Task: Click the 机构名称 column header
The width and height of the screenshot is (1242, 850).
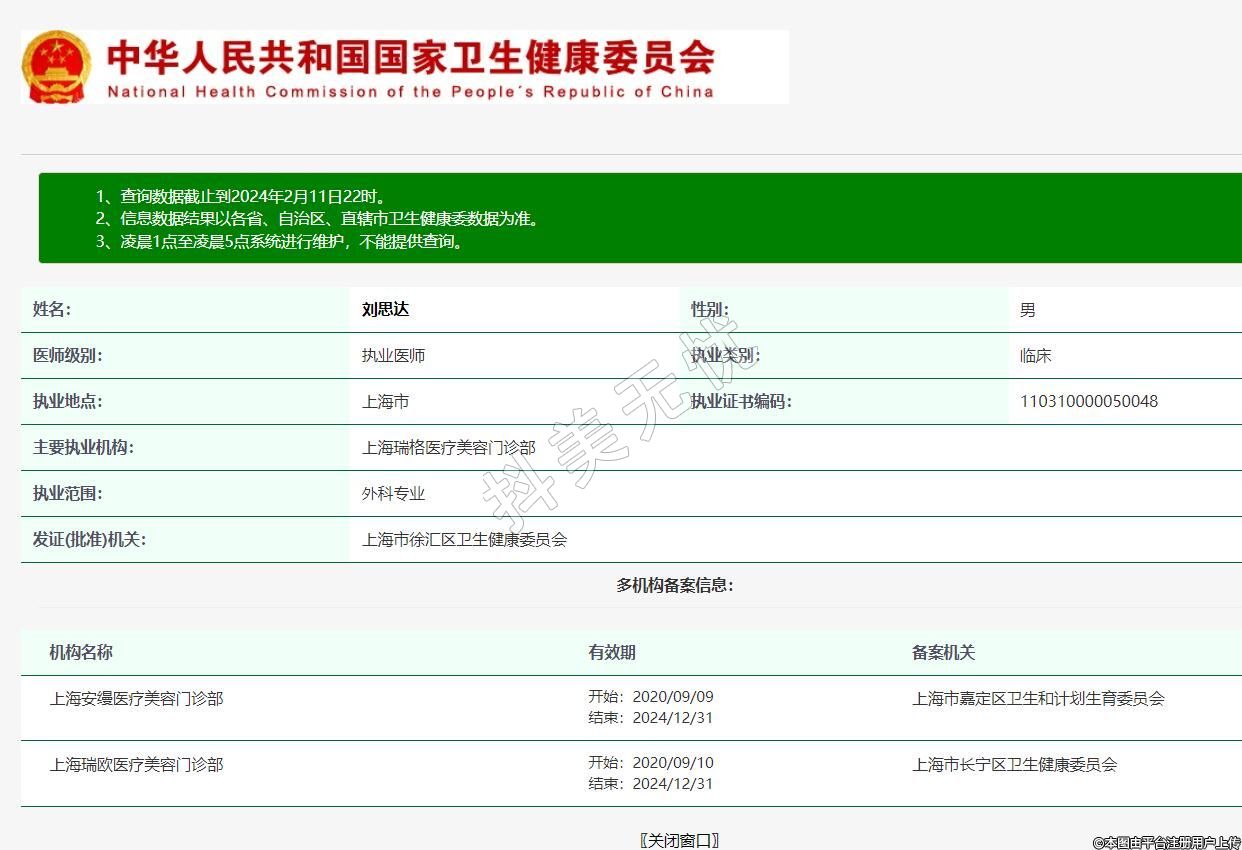Action: 81,653
